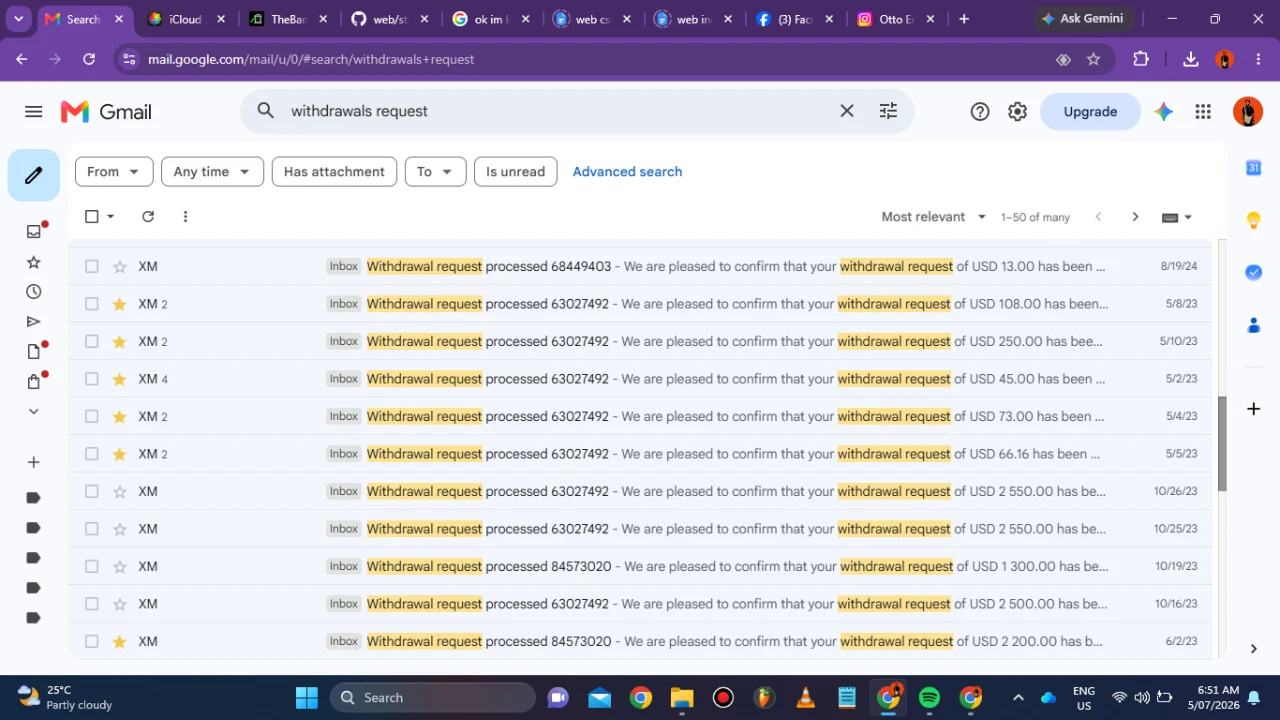Go to next page of results
The image size is (1280, 720).
point(1135,217)
